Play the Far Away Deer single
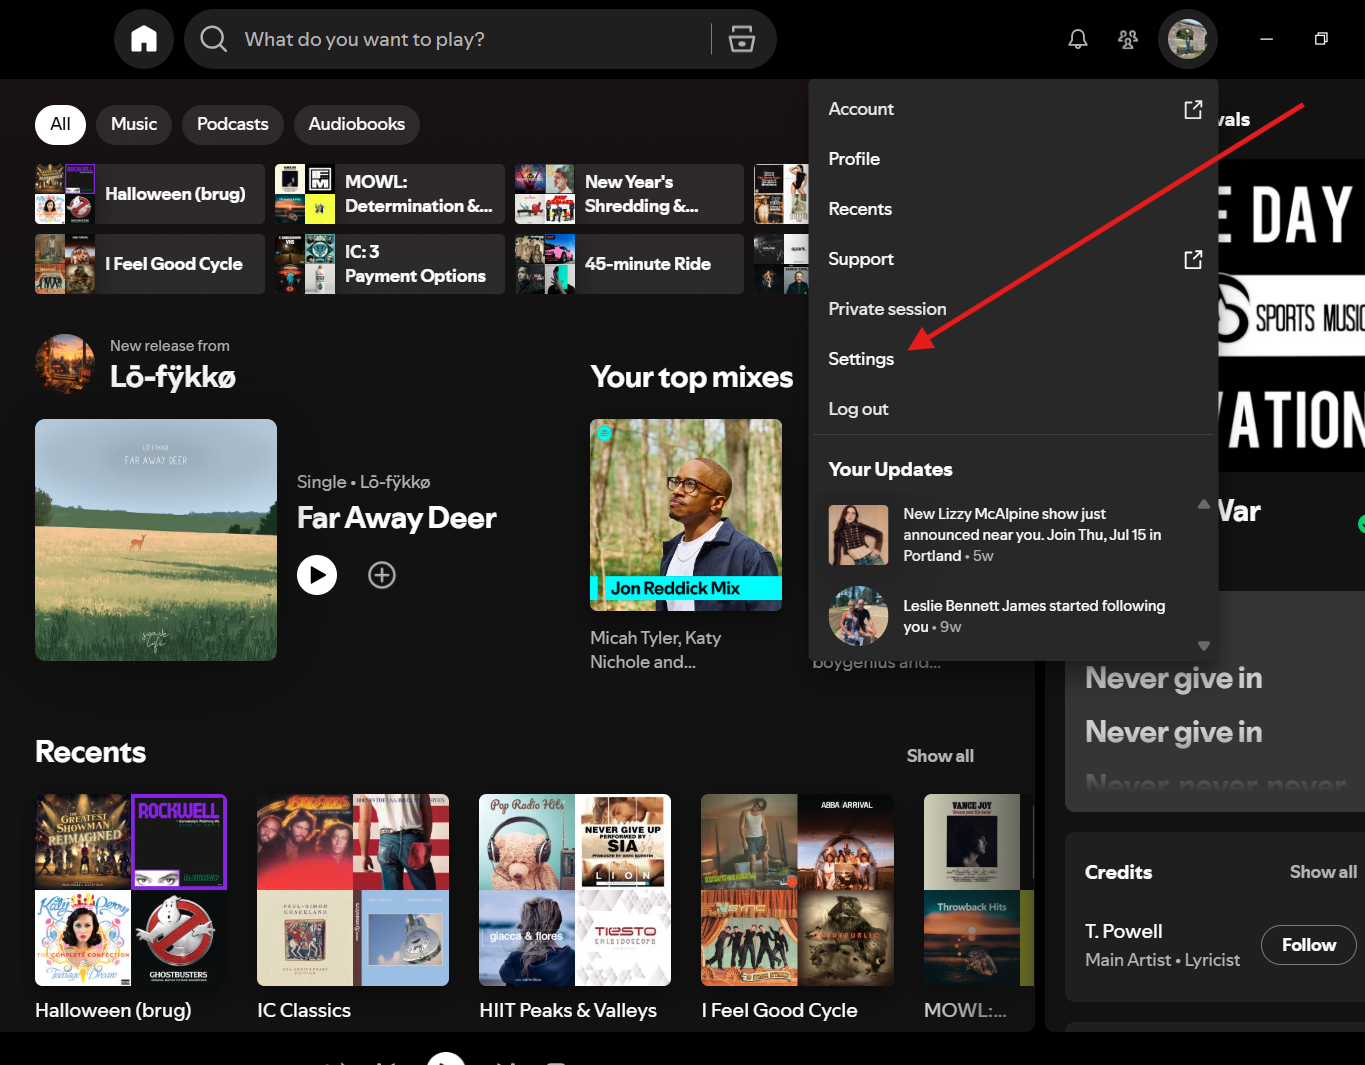The image size is (1365, 1065). tap(317, 575)
